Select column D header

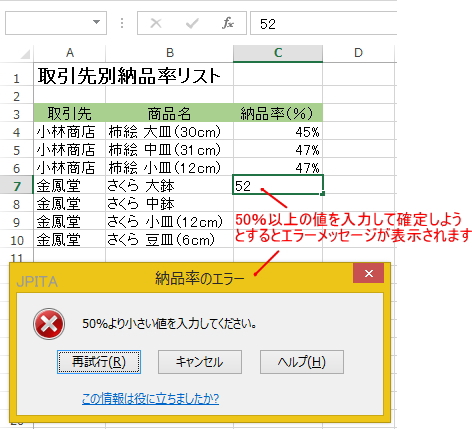(358, 53)
